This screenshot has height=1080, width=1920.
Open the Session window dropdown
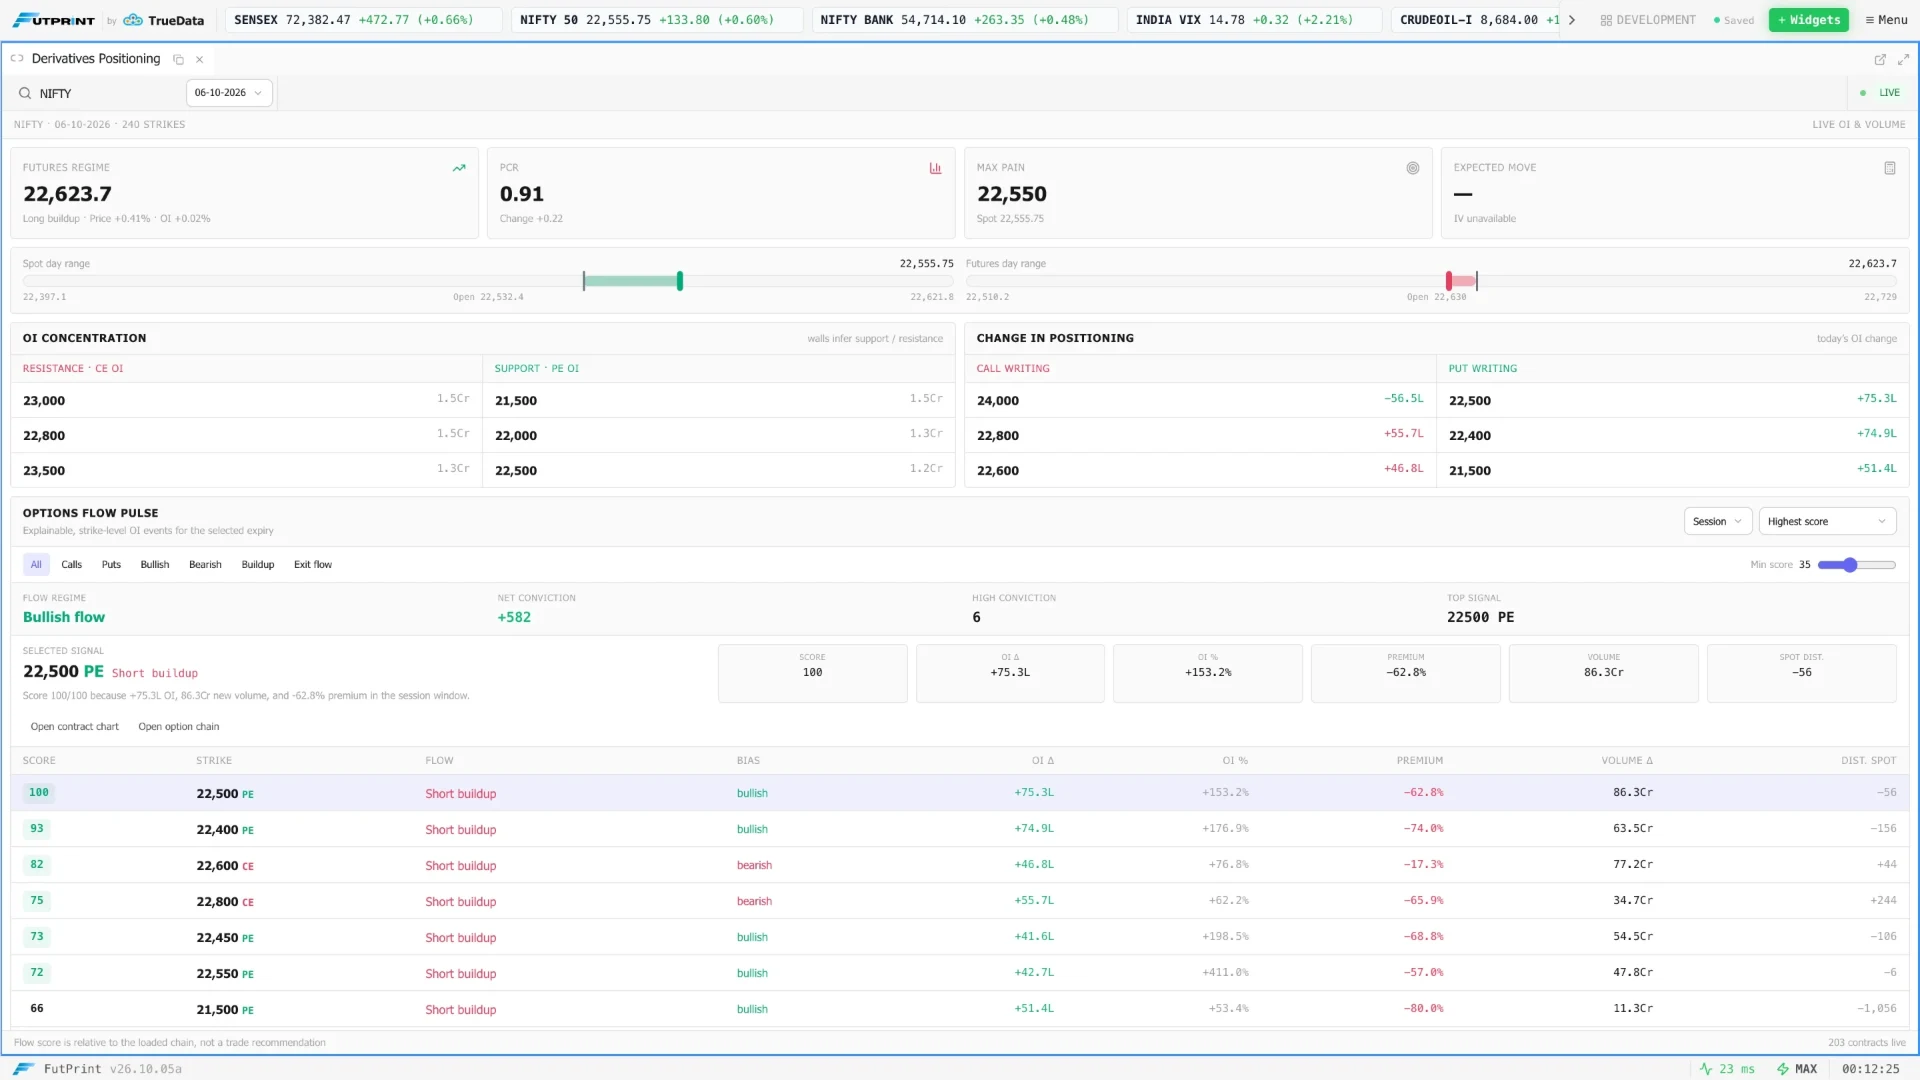pyautogui.click(x=1718, y=522)
